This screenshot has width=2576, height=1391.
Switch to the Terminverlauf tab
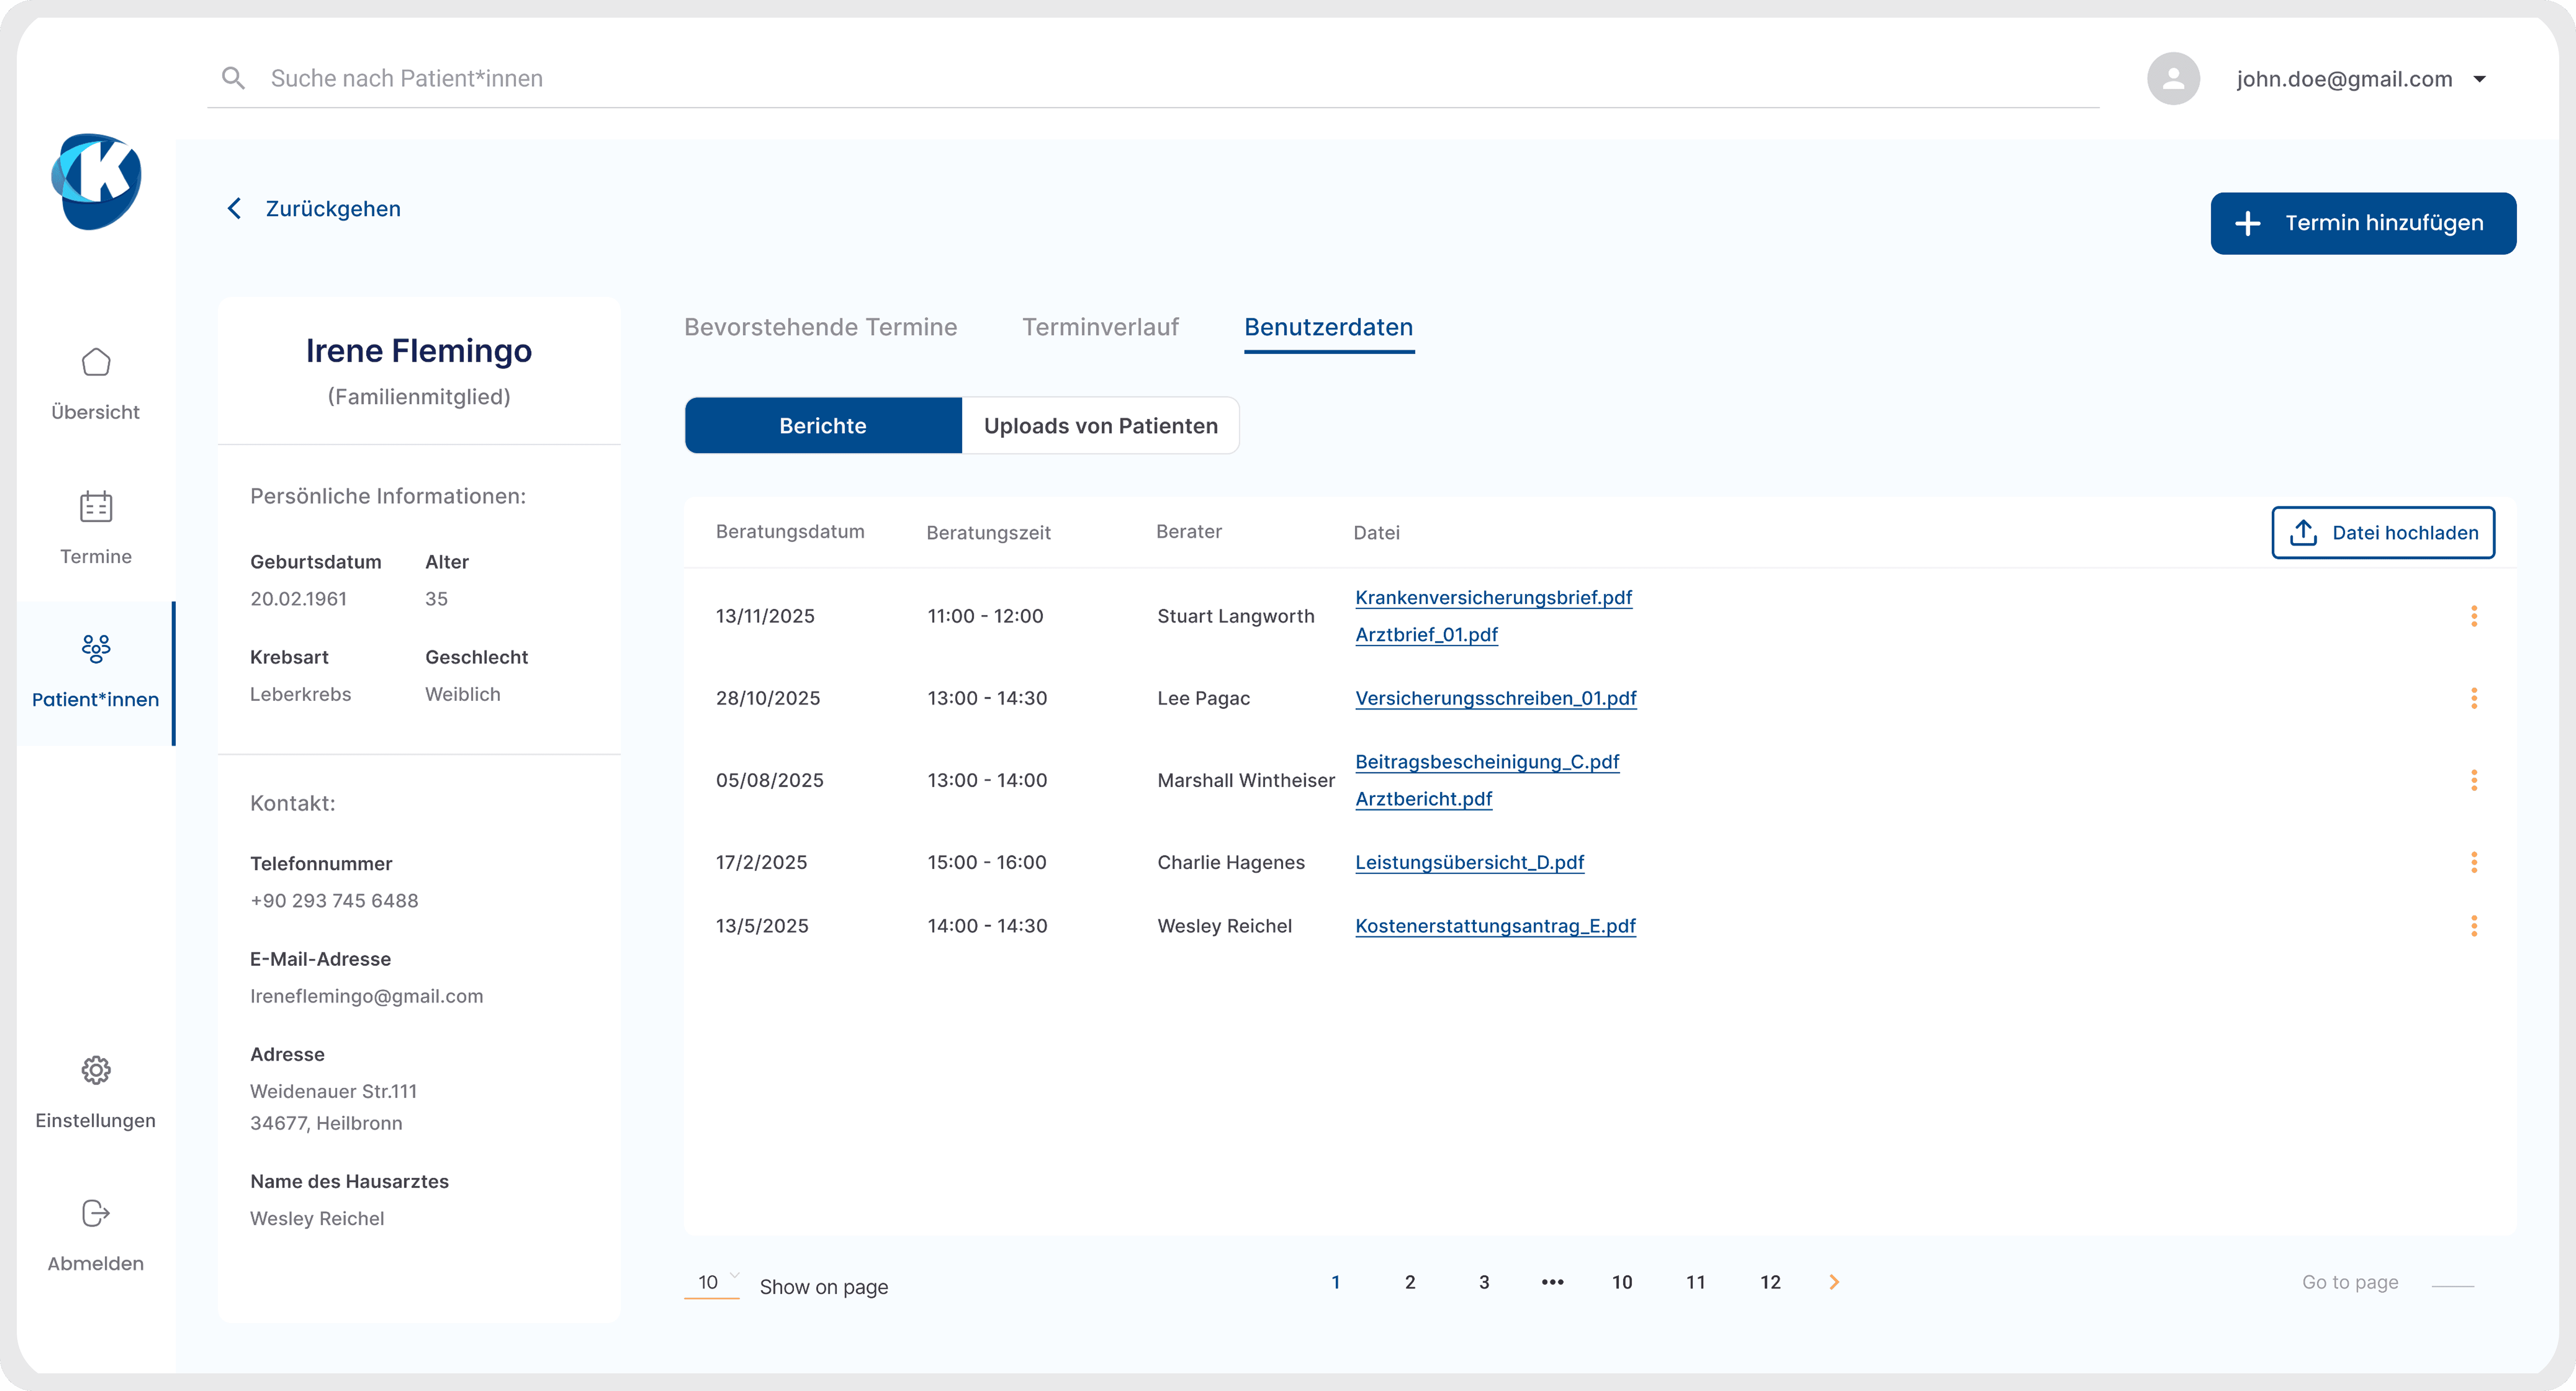tap(1100, 327)
